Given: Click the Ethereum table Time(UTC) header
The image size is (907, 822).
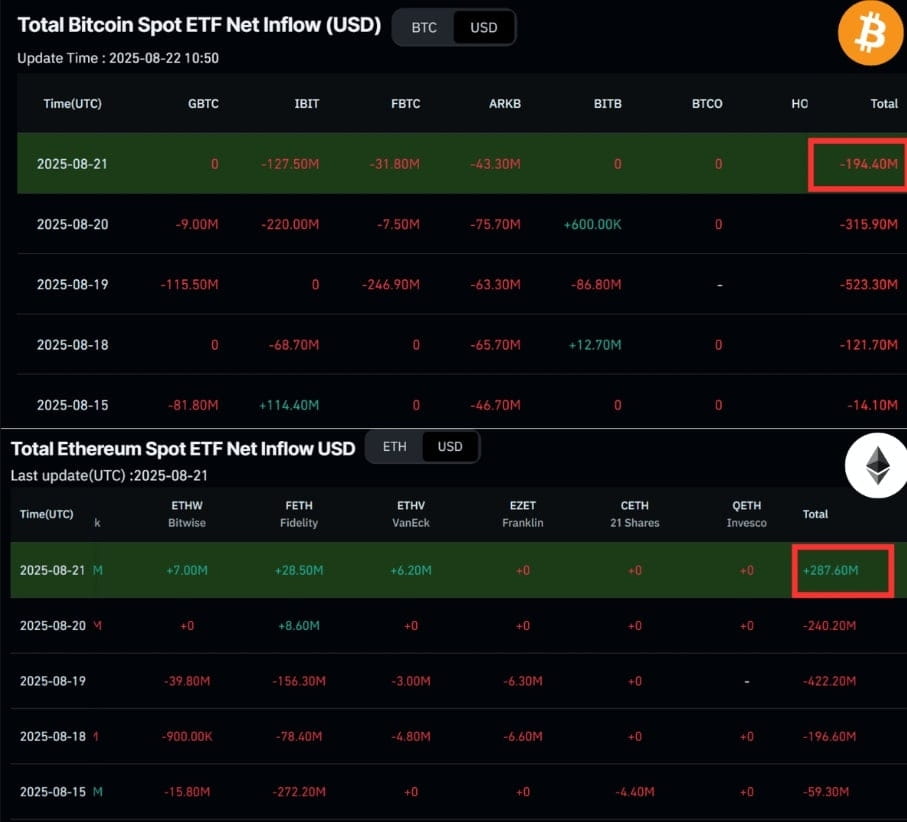Looking at the screenshot, I should click(x=46, y=514).
